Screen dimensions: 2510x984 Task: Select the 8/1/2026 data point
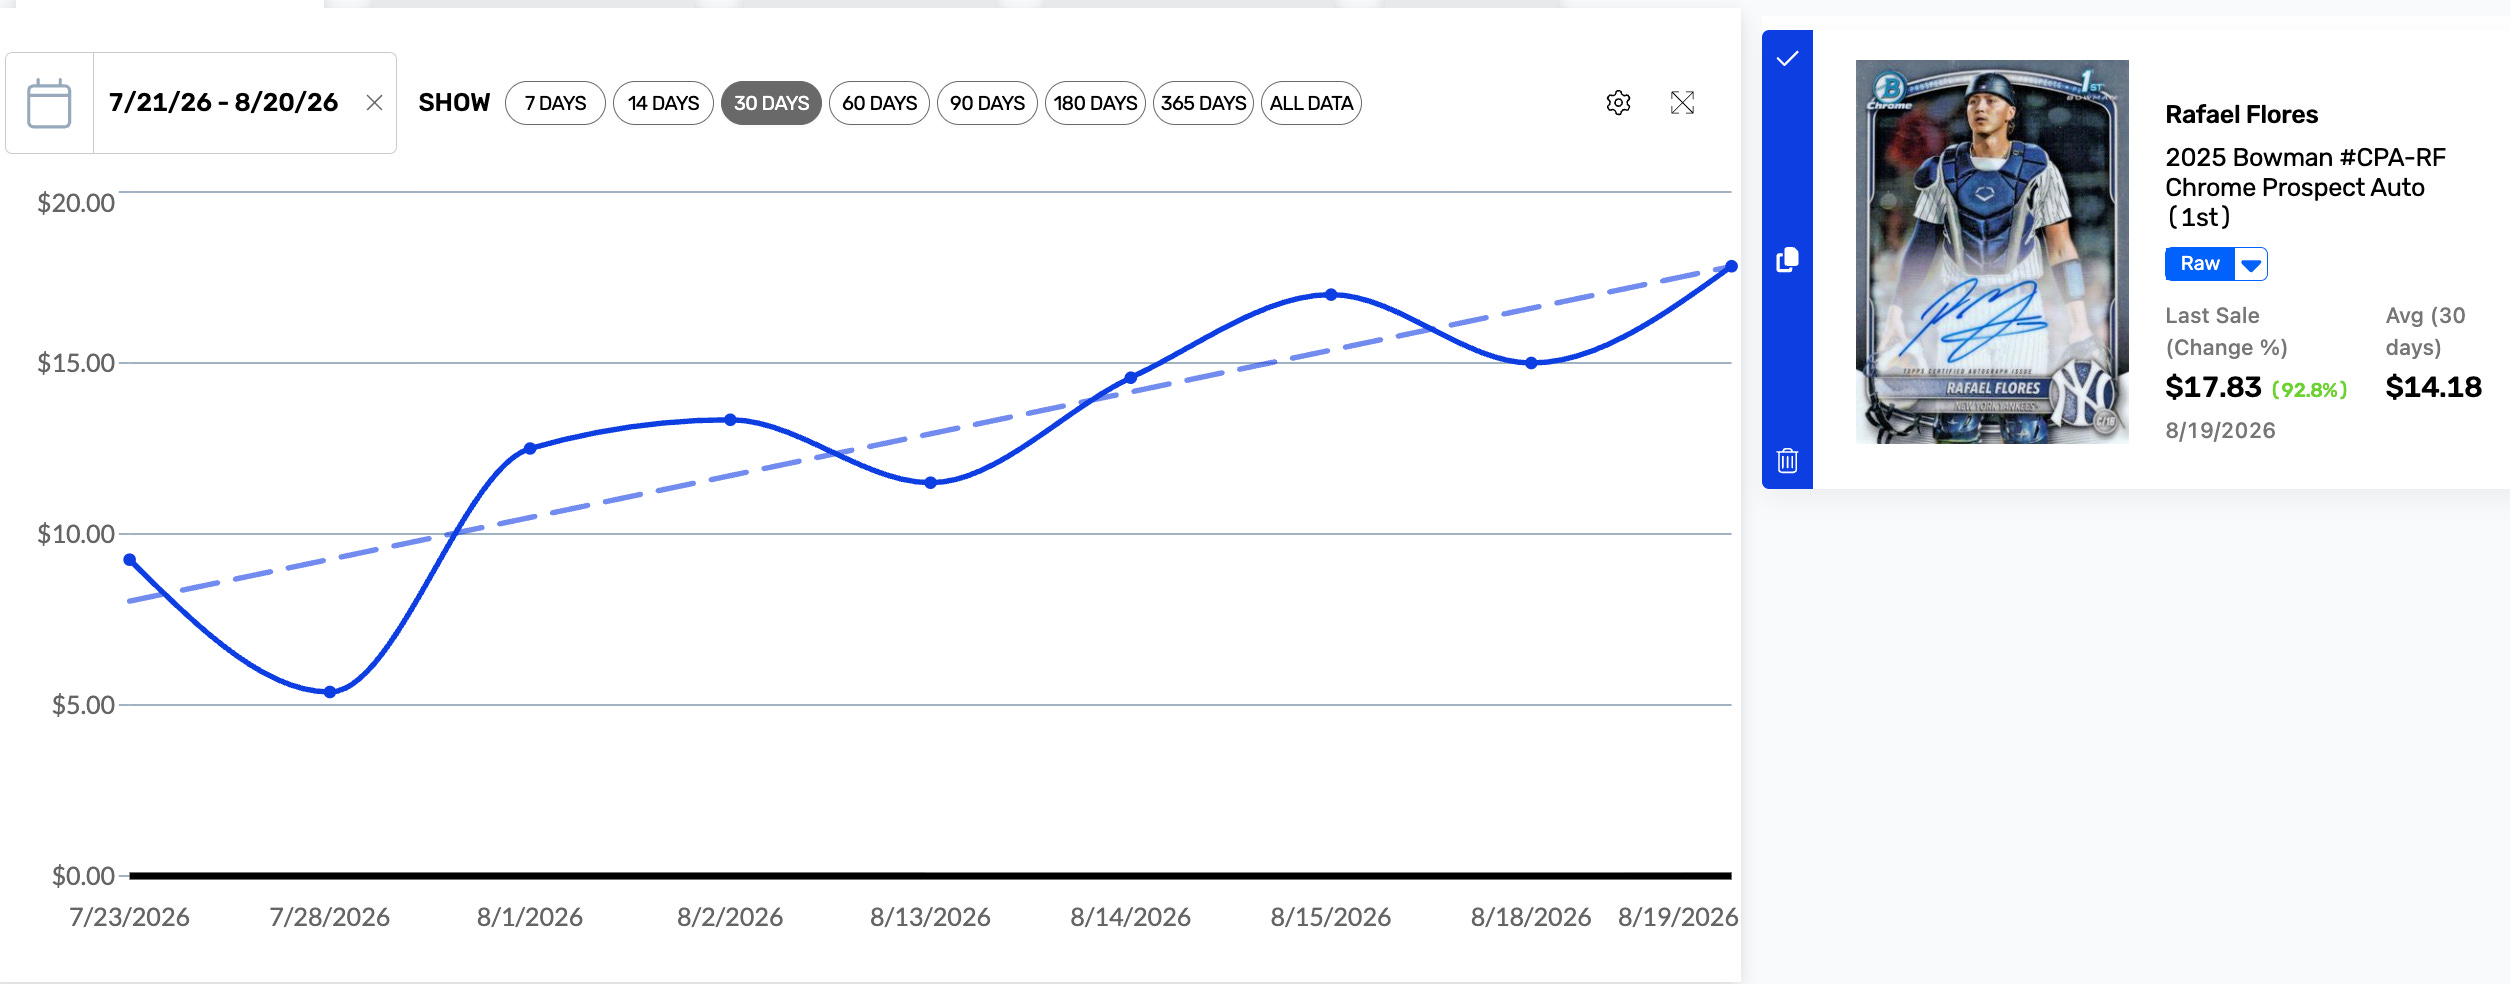pos(530,448)
